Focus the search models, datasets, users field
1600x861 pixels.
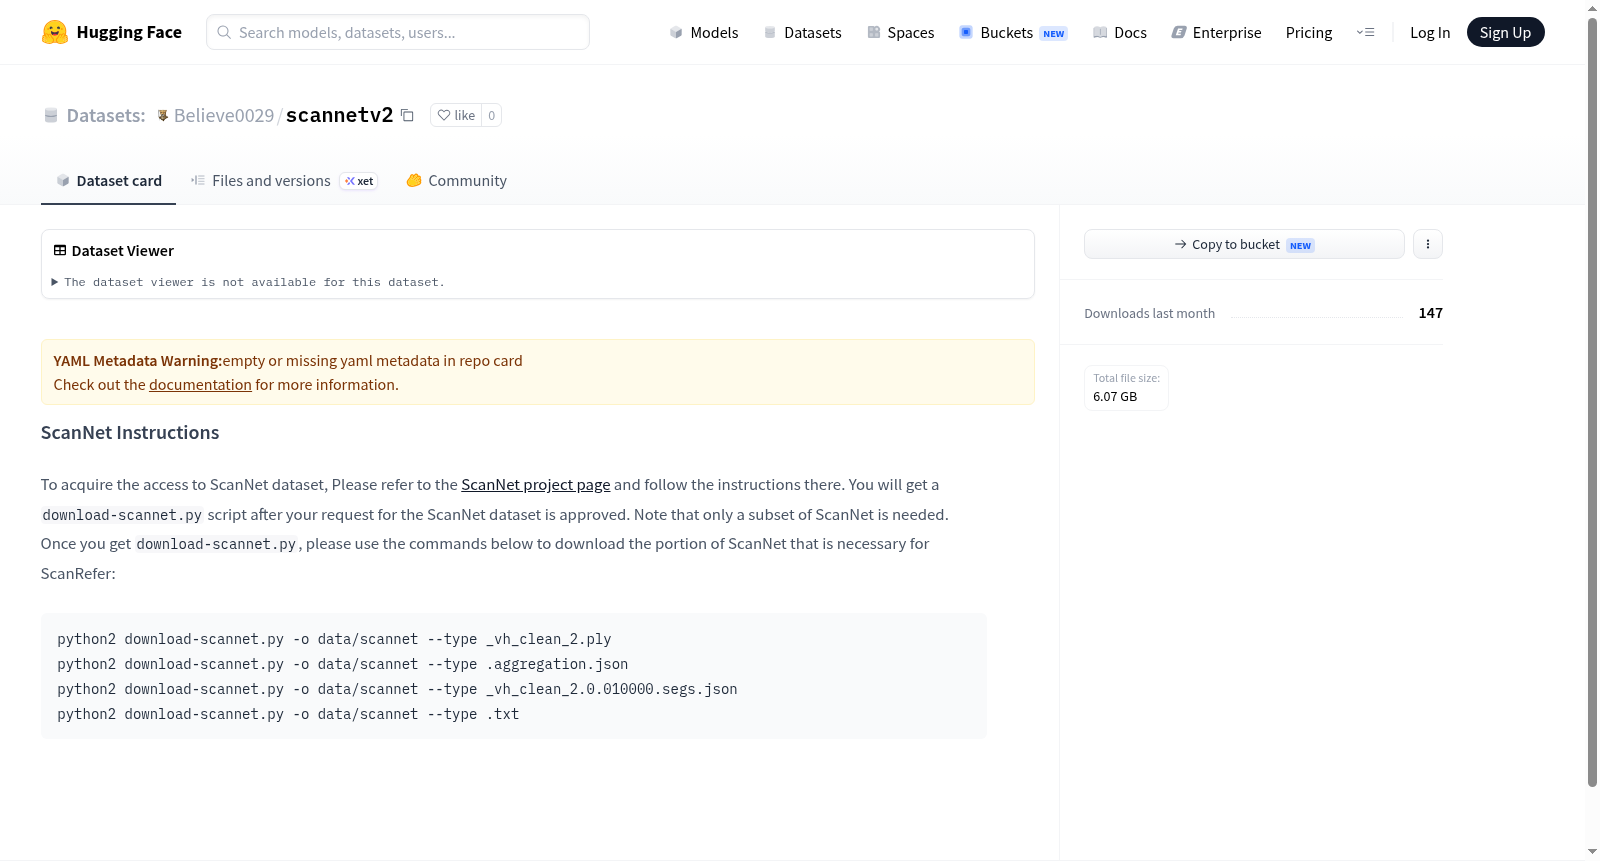(x=398, y=32)
